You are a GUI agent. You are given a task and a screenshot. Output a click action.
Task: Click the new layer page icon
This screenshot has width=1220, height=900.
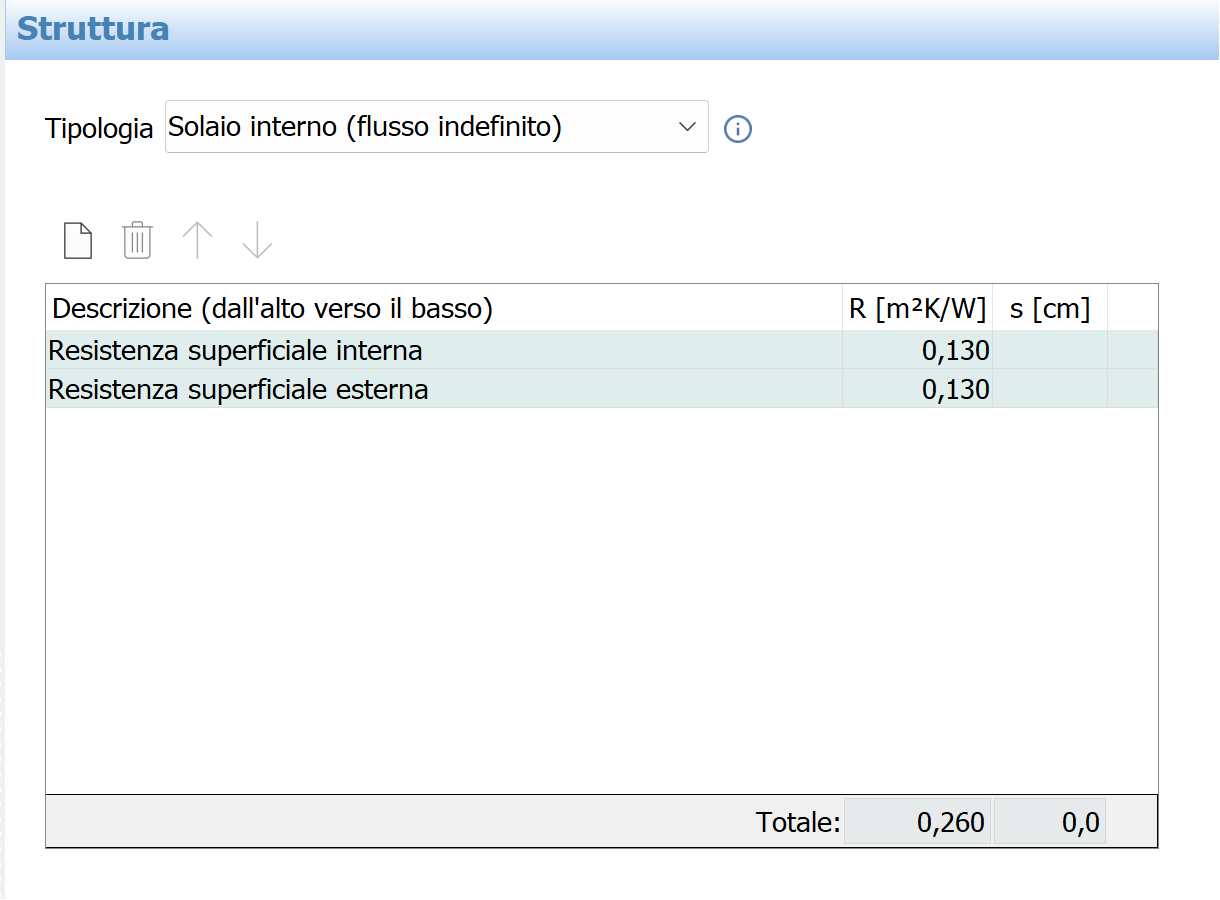pyautogui.click(x=78, y=241)
